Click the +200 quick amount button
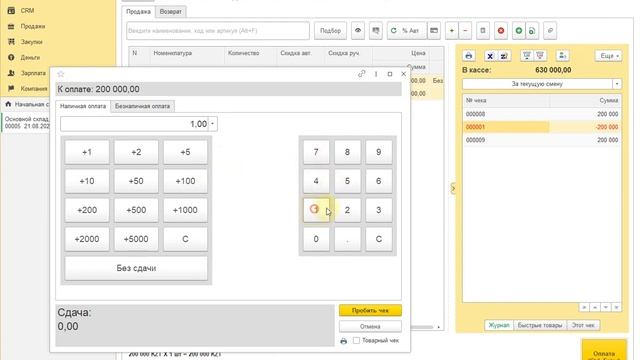 point(87,210)
